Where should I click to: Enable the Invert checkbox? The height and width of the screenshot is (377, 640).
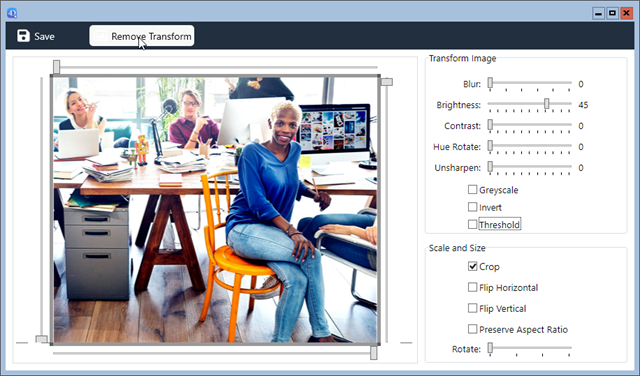pyautogui.click(x=472, y=207)
